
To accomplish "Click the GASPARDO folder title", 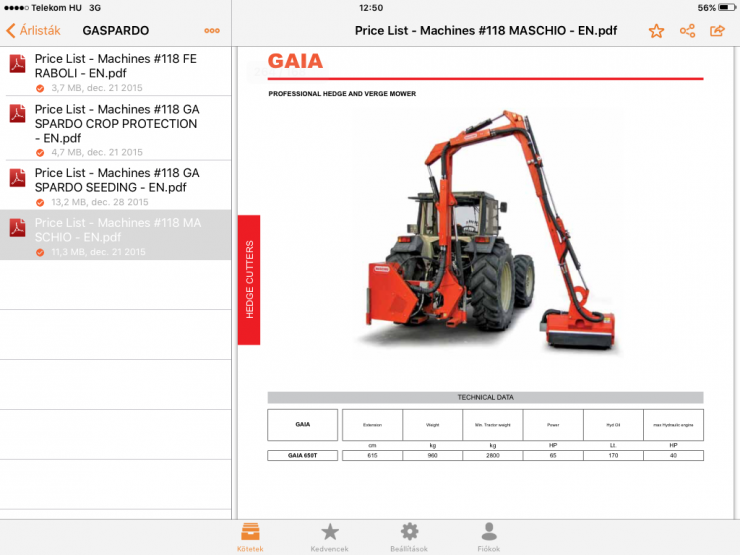I will (x=116, y=31).
